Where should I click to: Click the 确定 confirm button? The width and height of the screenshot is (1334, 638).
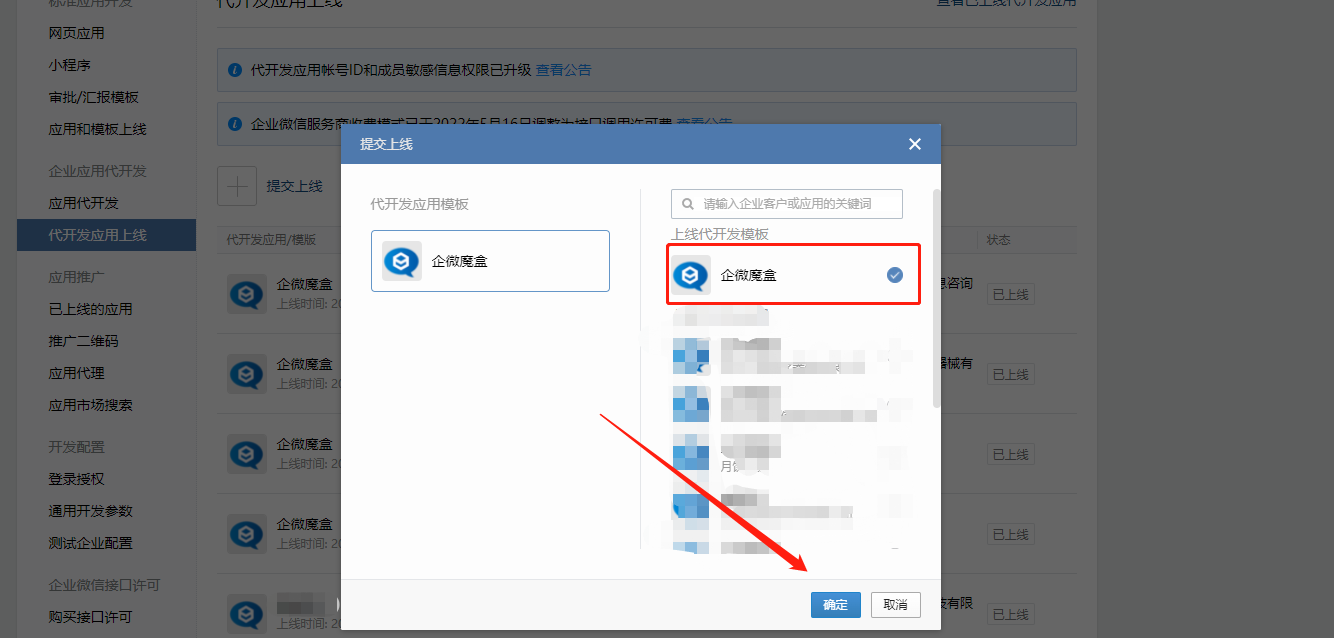tap(835, 605)
